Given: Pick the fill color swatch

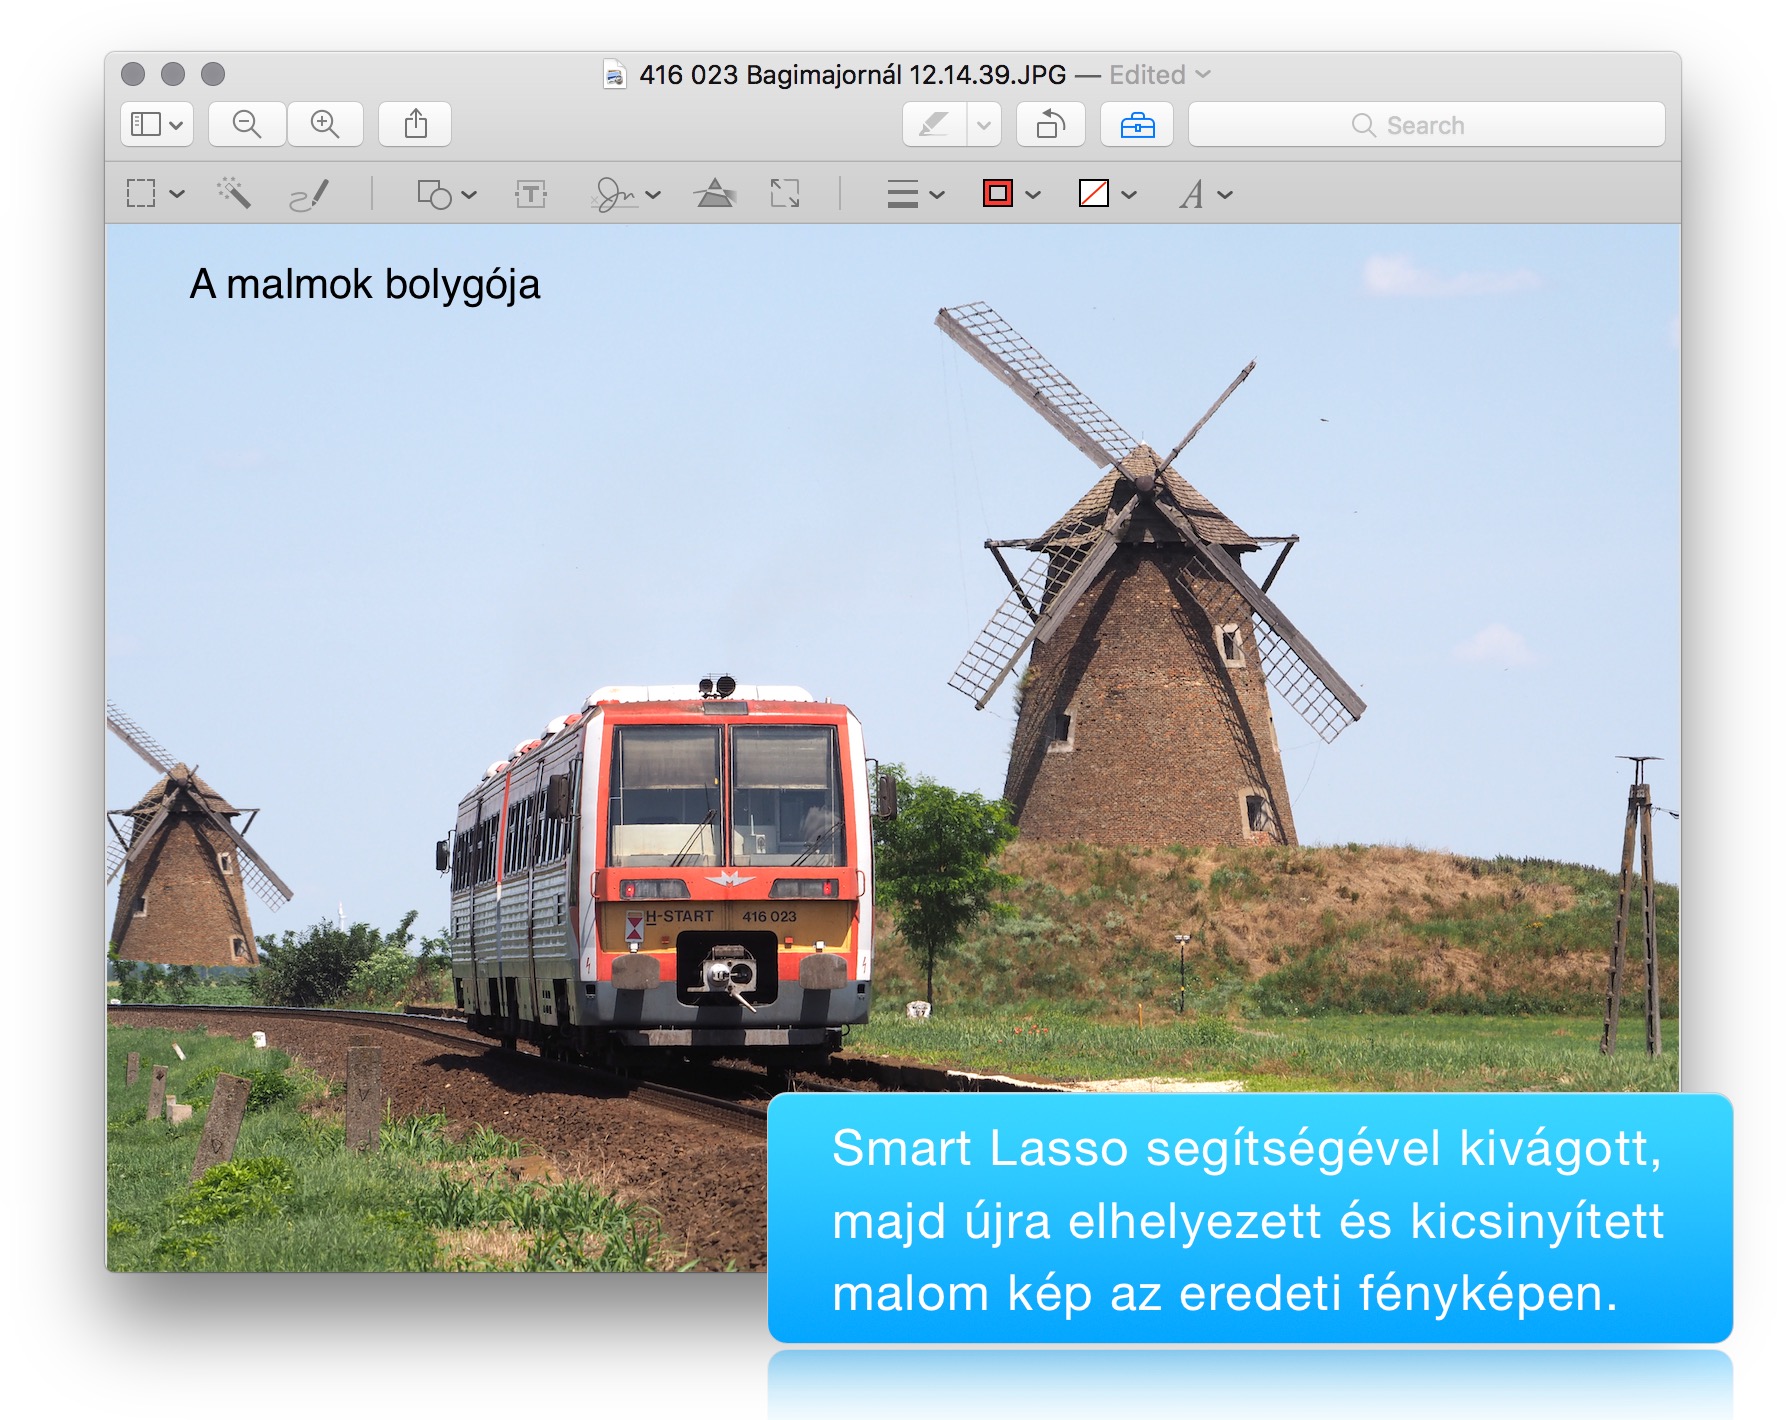Looking at the screenshot, I should (1094, 193).
